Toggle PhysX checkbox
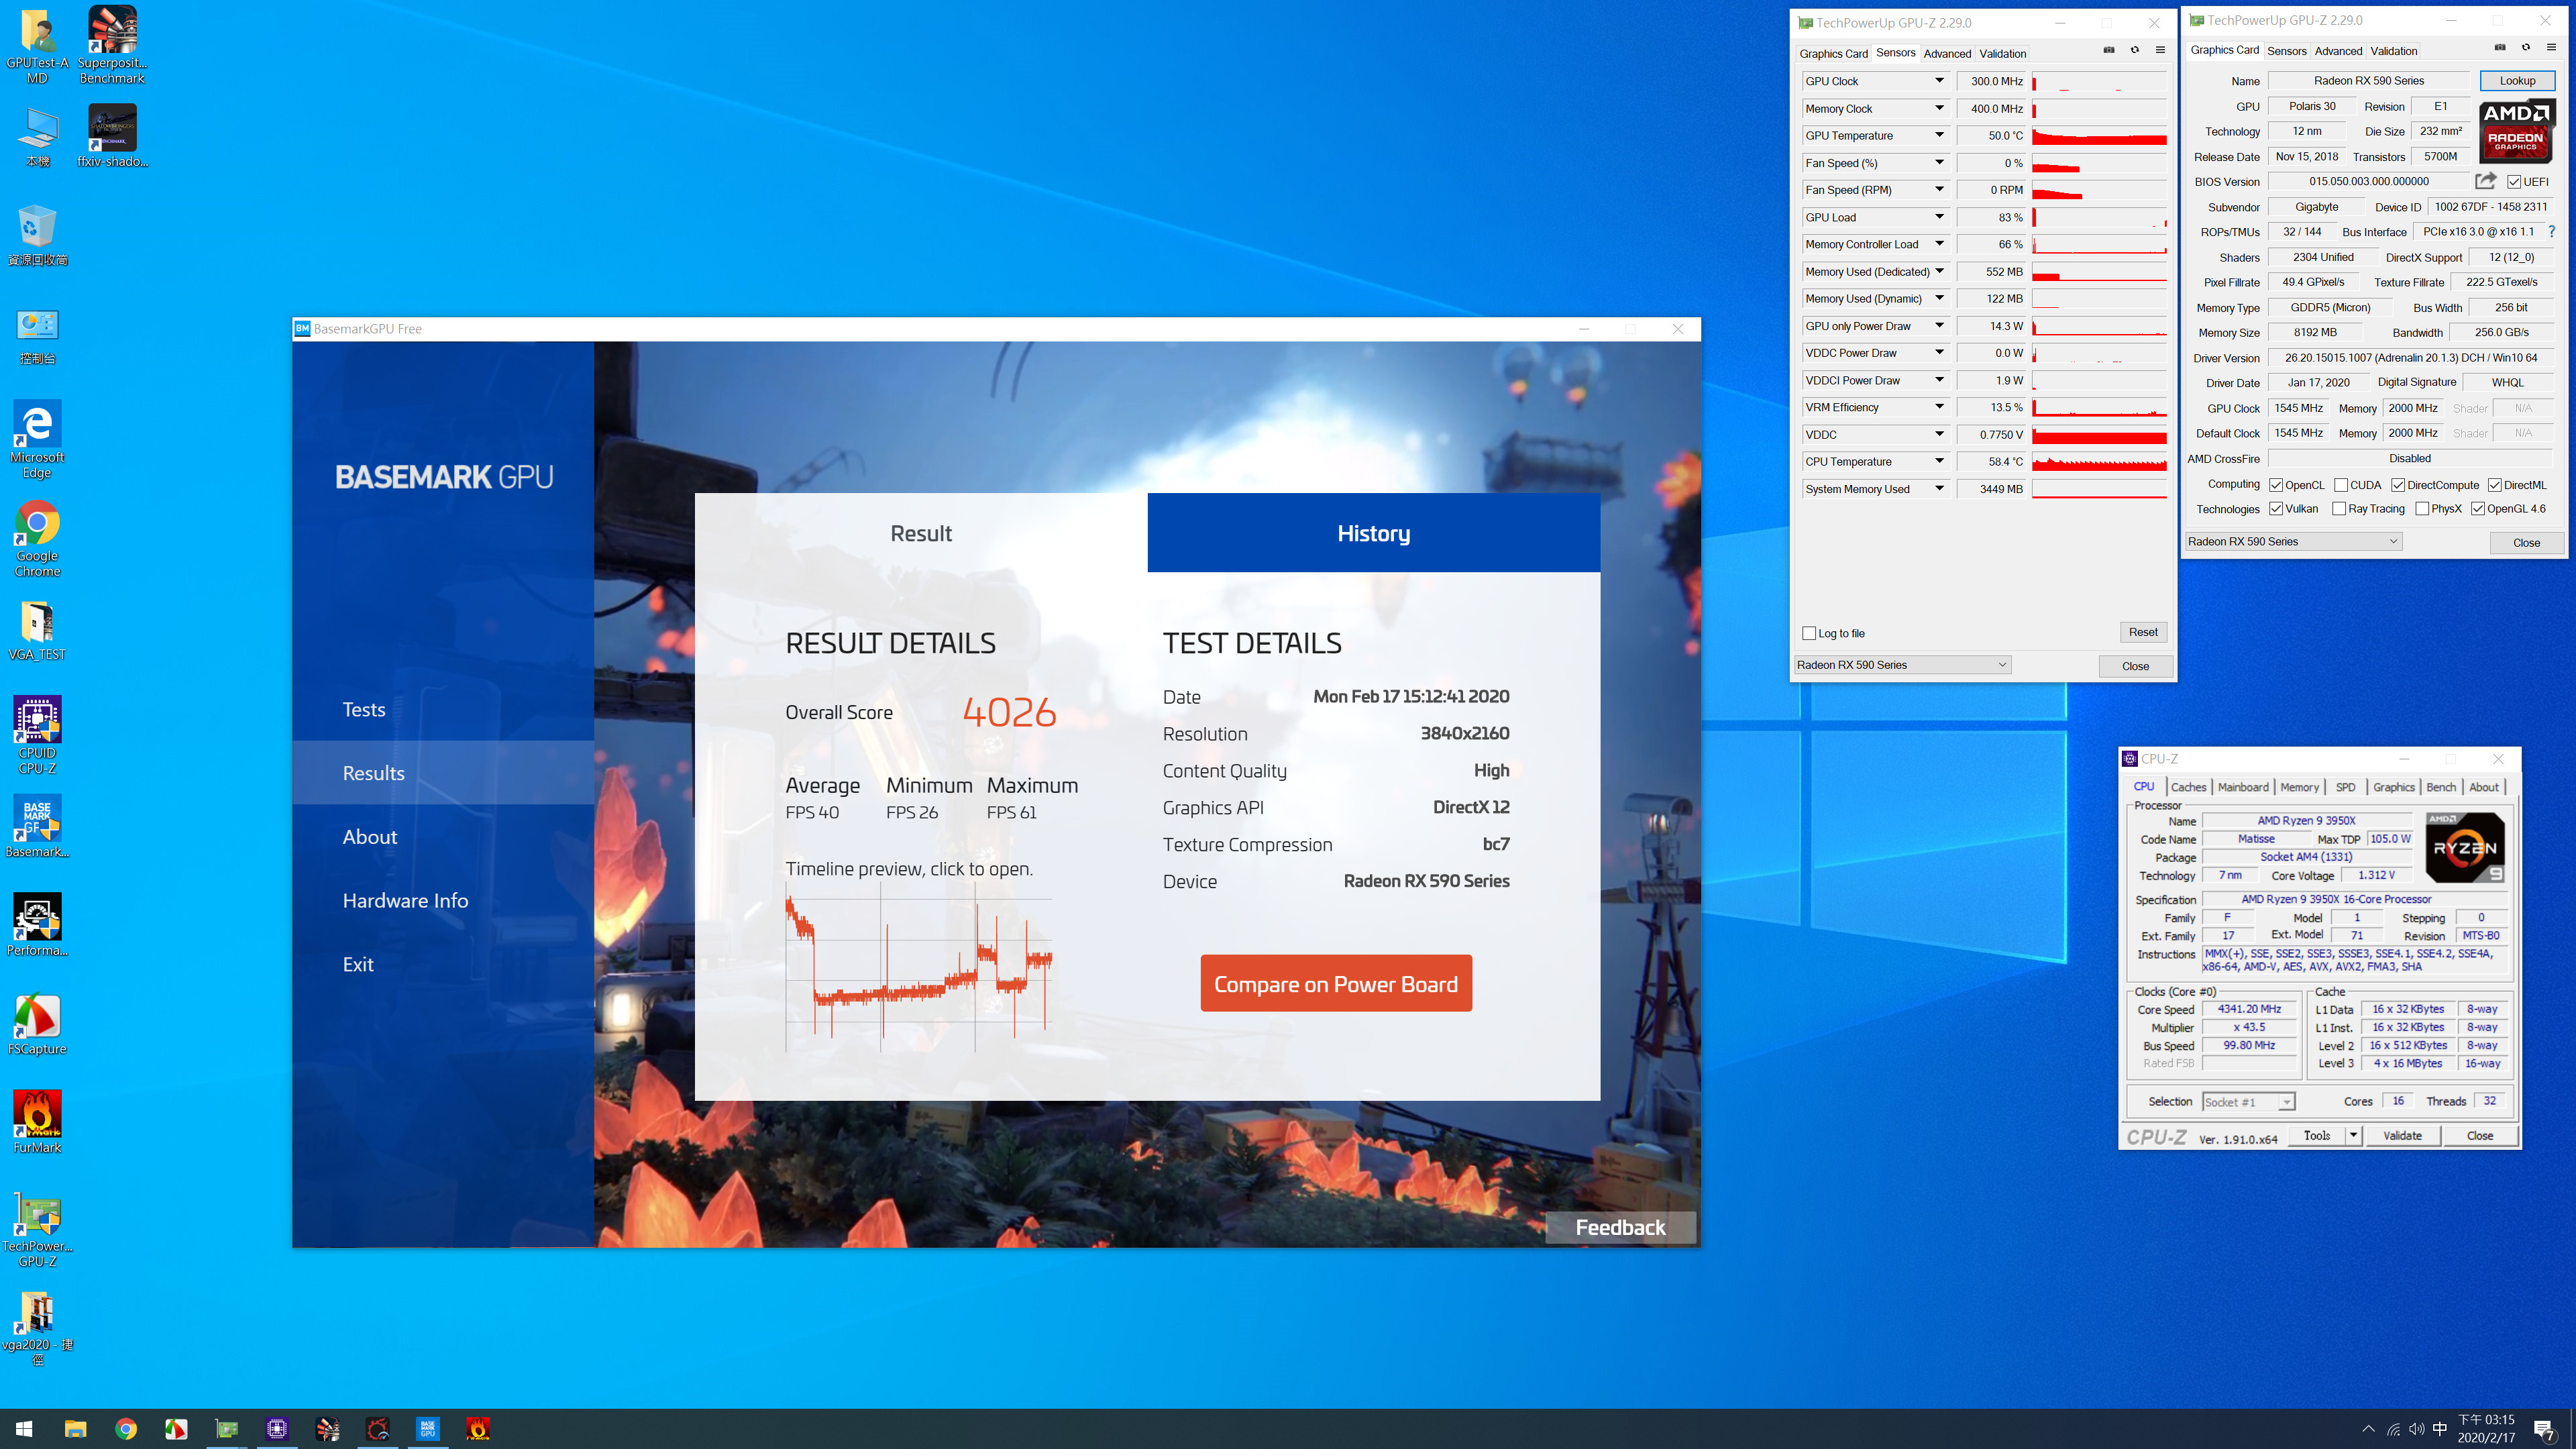The height and width of the screenshot is (1449, 2576). pyautogui.click(x=2422, y=509)
